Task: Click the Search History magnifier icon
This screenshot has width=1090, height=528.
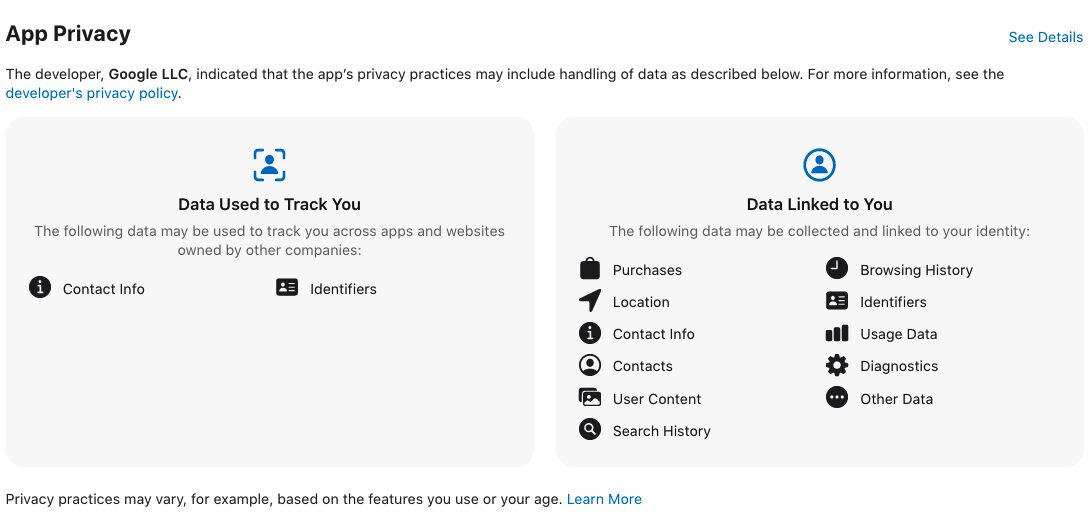Action: click(589, 429)
